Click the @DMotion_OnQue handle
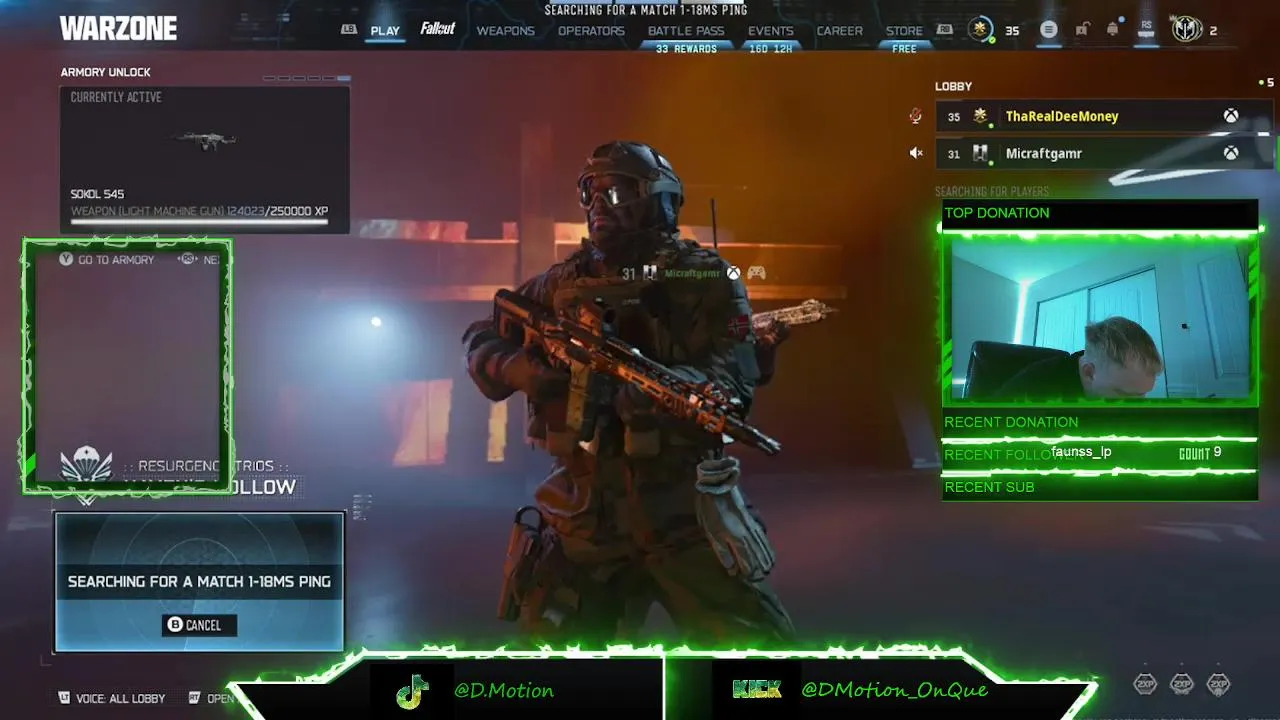 [894, 690]
